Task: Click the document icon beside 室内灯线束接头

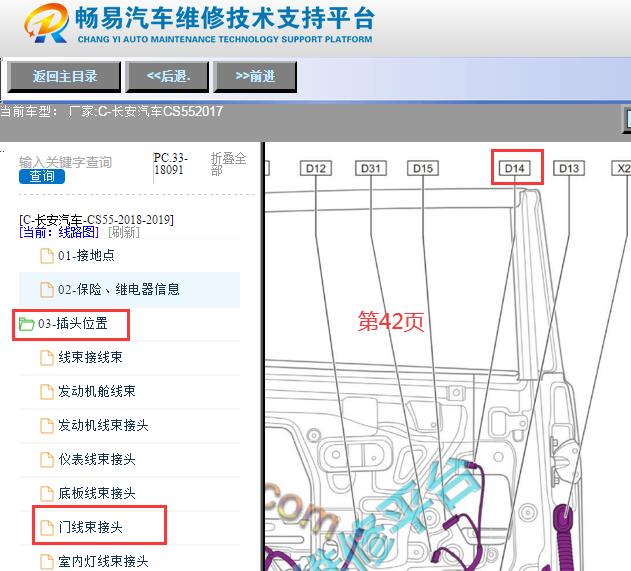Action: click(47, 561)
